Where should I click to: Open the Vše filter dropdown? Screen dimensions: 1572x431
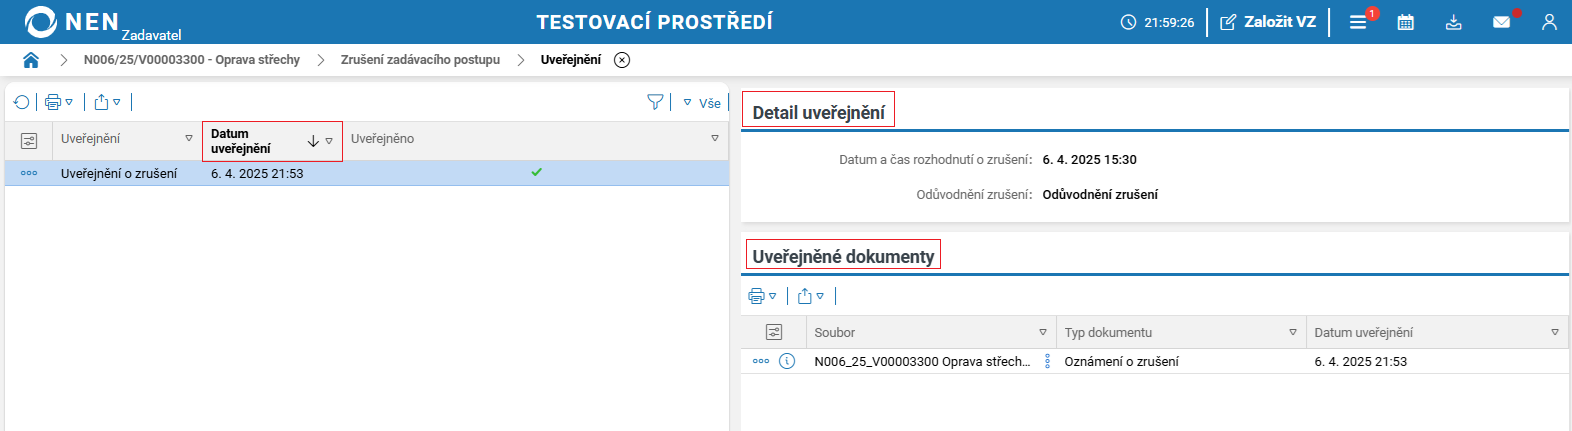pyautogui.click(x=702, y=103)
